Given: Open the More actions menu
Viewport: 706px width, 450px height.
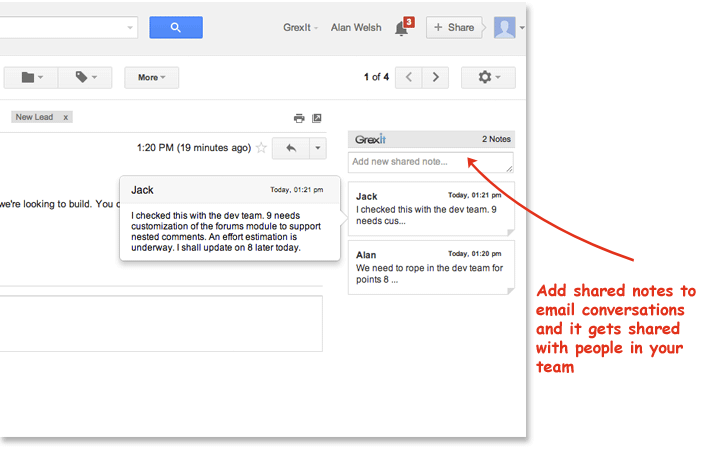Looking at the screenshot, I should point(151,77).
